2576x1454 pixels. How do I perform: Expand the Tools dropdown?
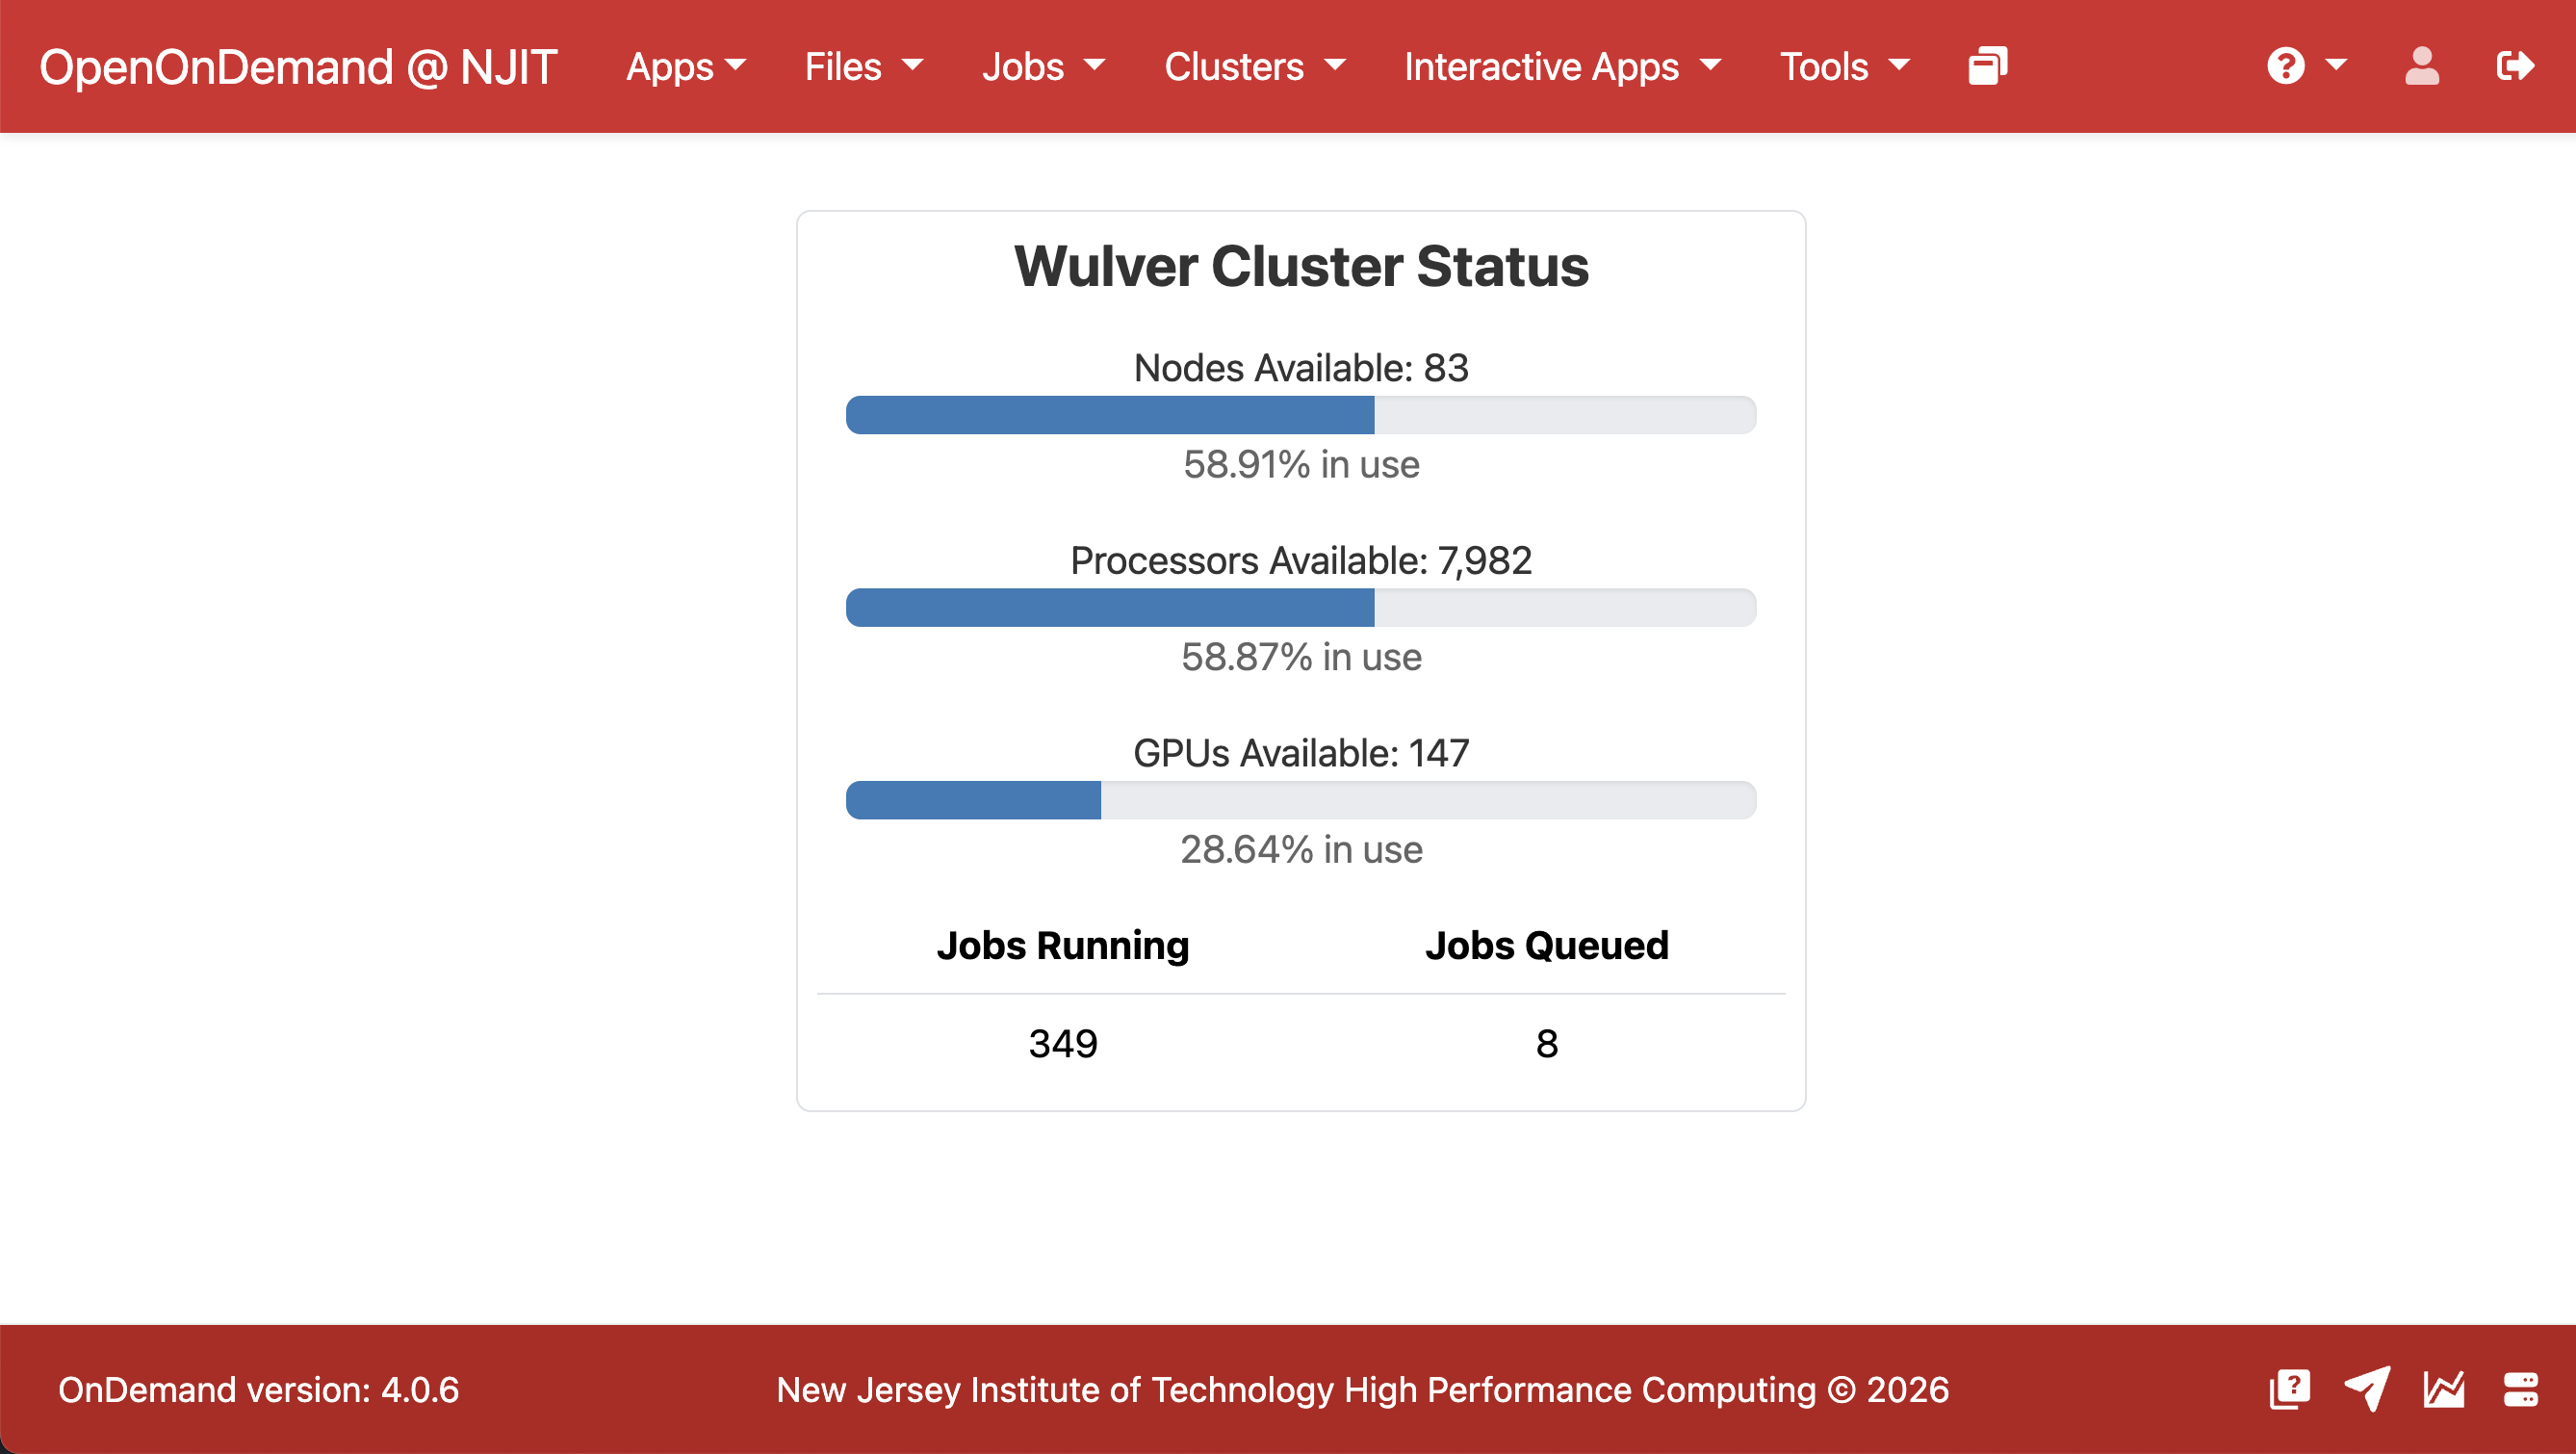pyautogui.click(x=1844, y=66)
